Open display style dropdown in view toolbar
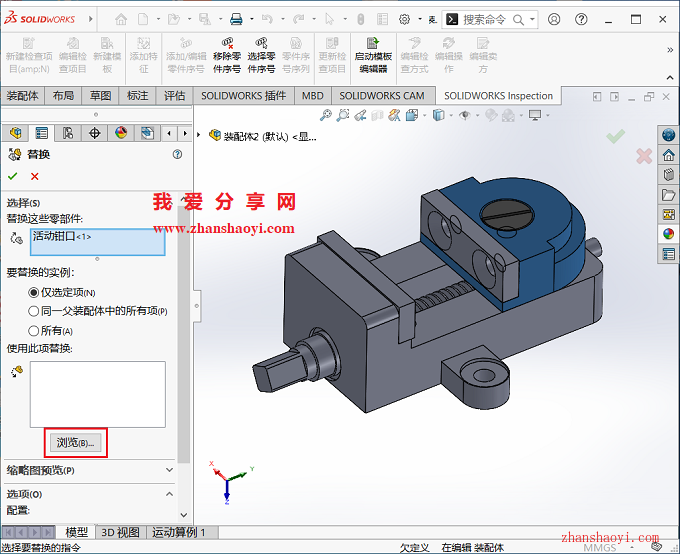 (x=451, y=115)
